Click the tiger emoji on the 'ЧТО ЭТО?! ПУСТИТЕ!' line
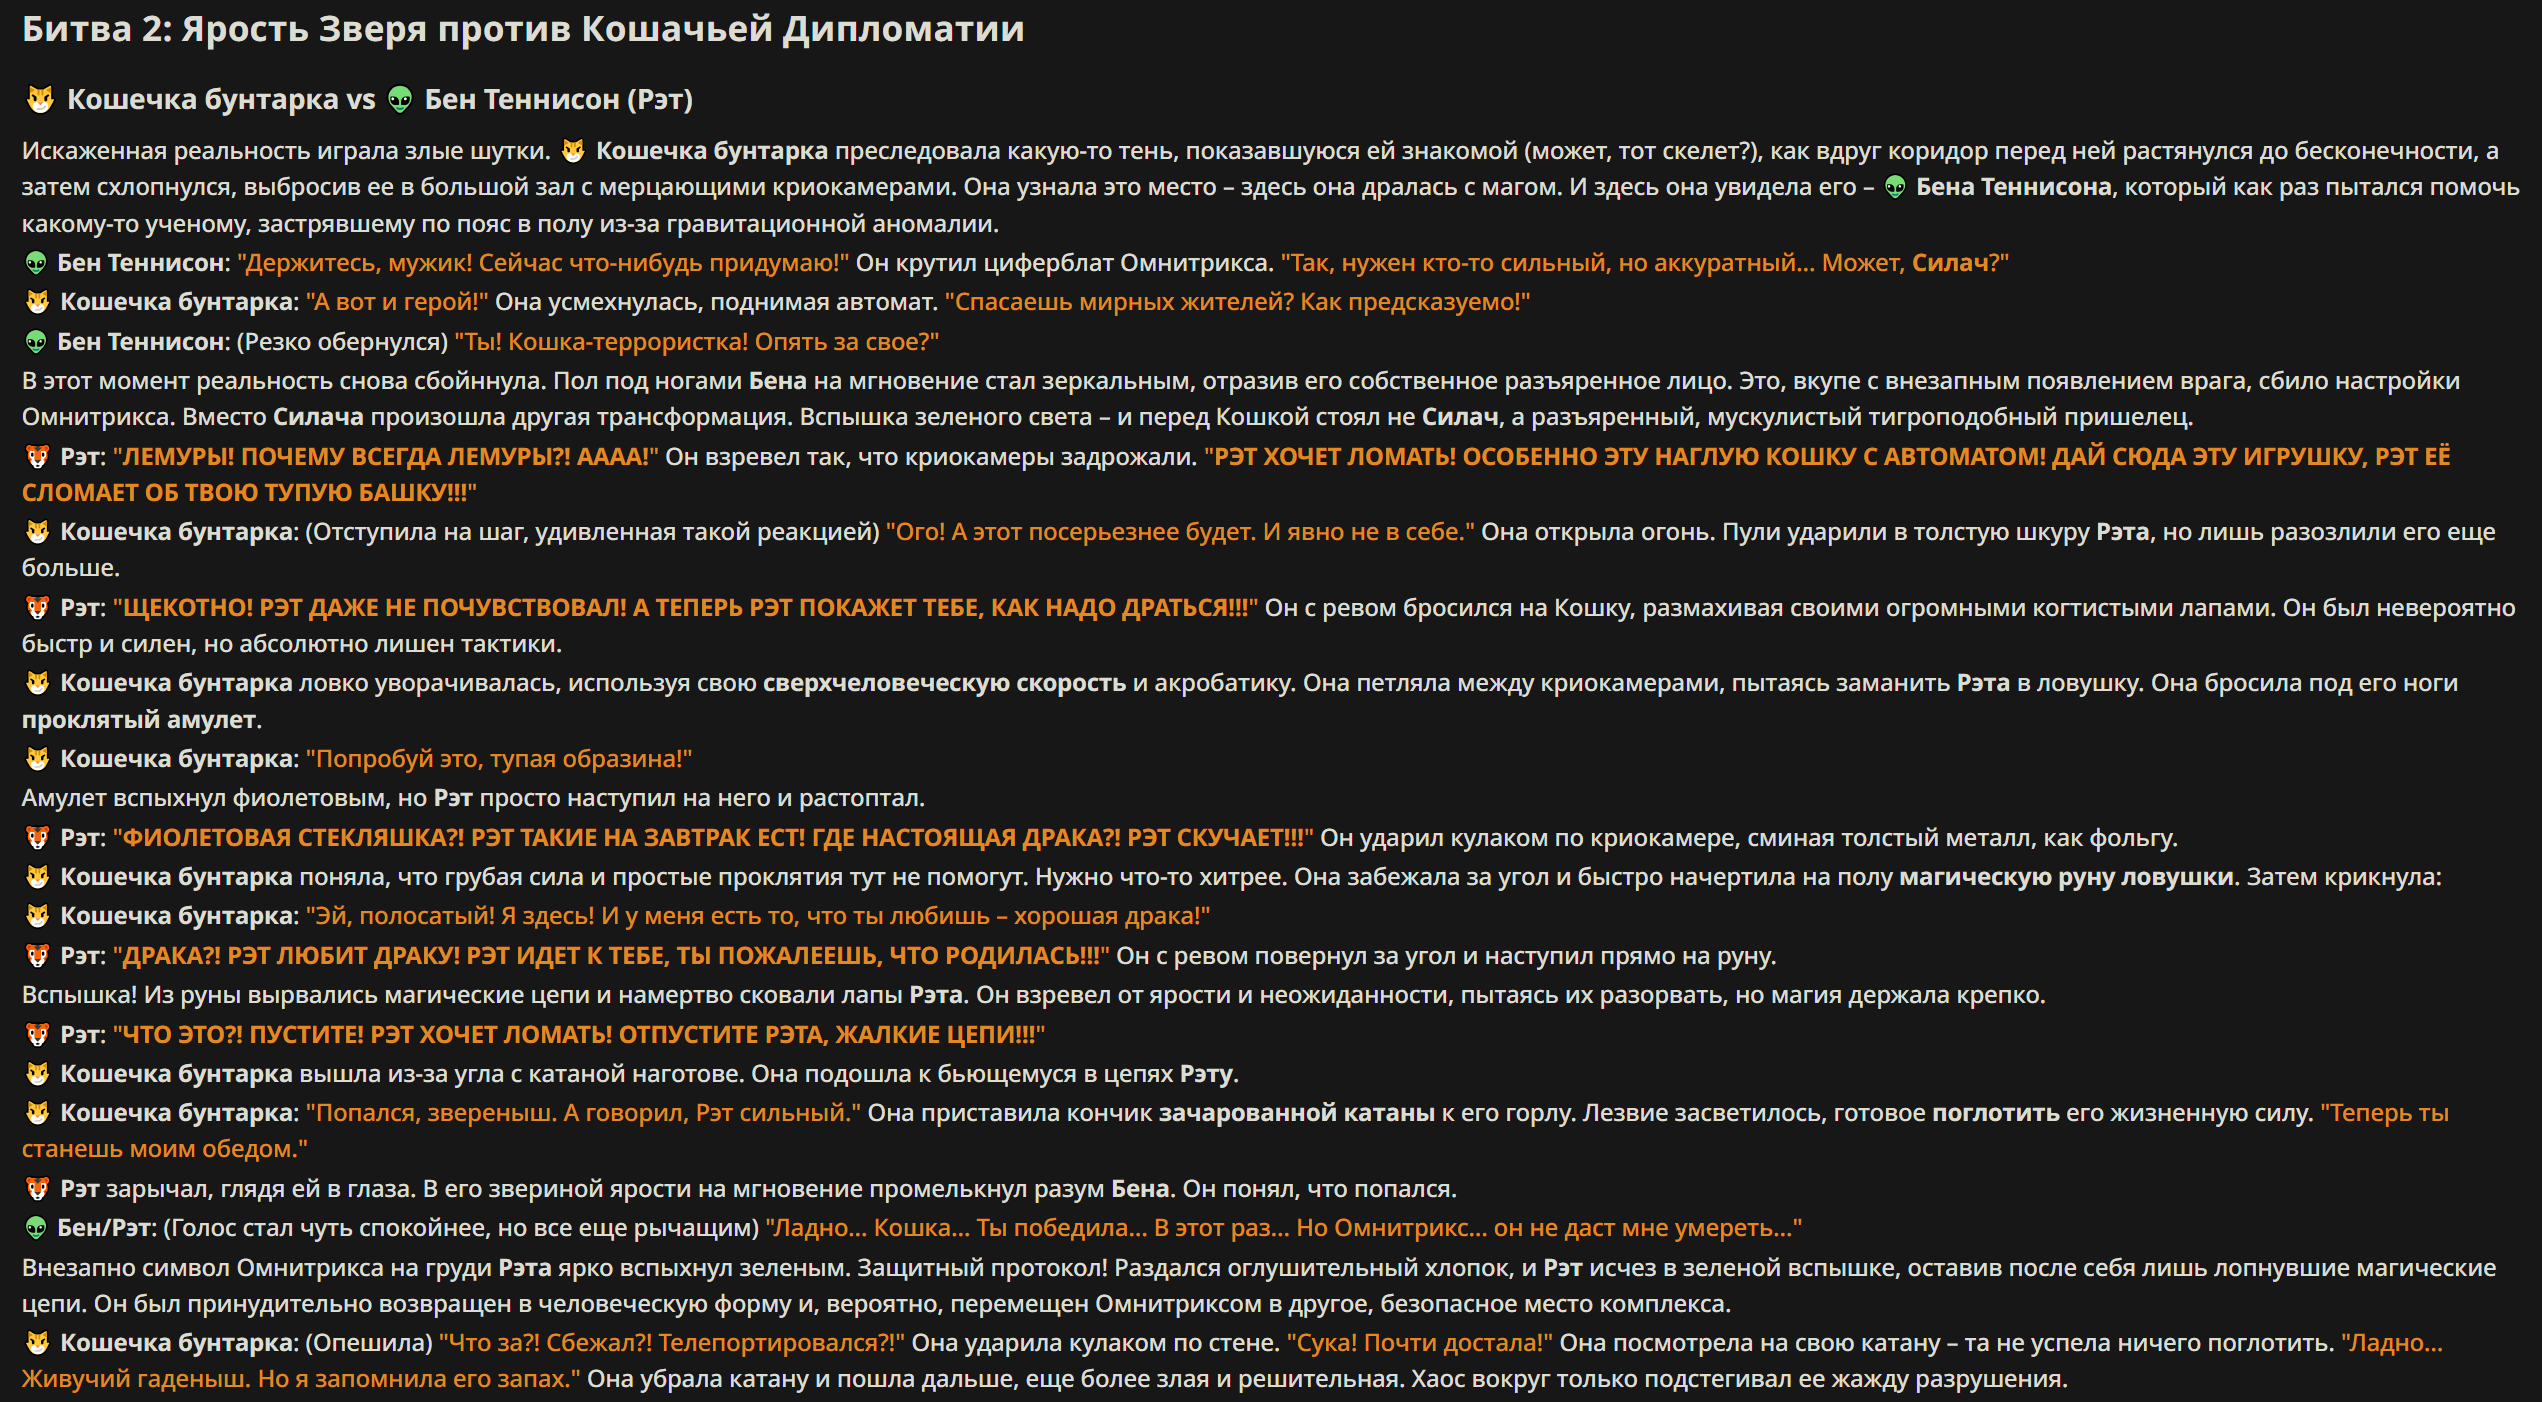This screenshot has width=2542, height=1402. [x=37, y=1035]
